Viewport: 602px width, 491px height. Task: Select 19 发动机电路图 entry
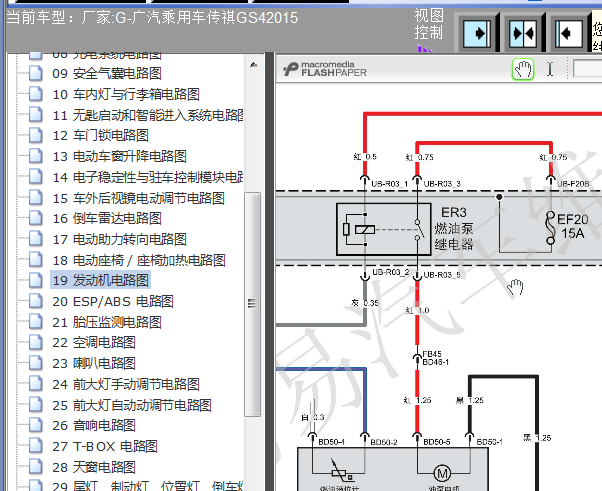pos(100,280)
